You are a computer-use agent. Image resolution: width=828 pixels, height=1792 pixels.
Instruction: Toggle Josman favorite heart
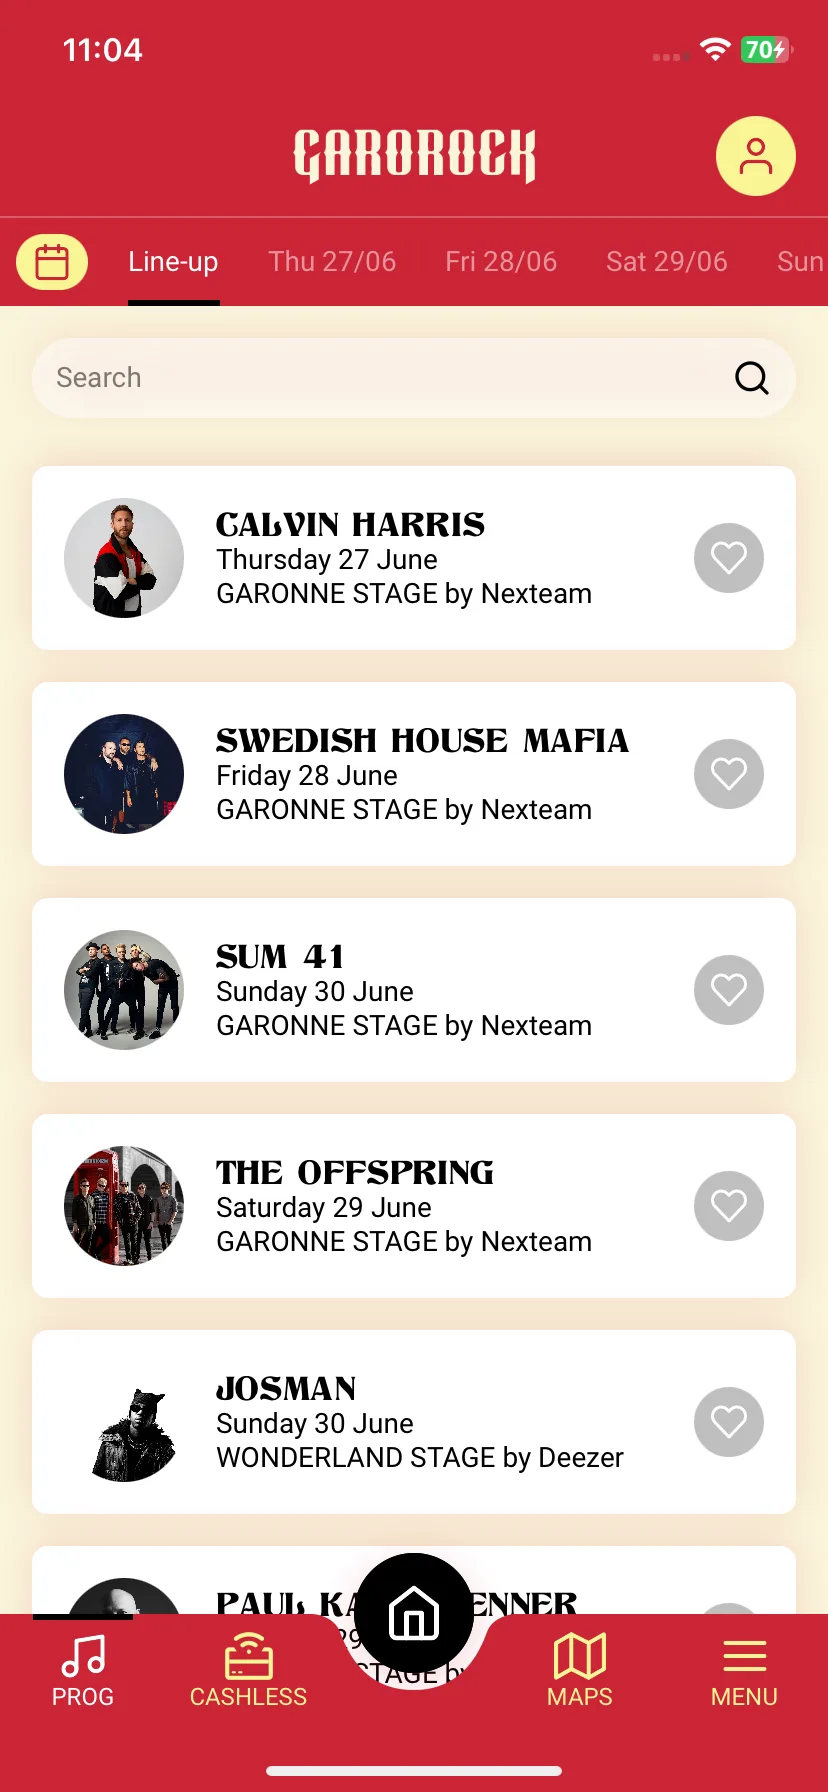coord(729,1422)
